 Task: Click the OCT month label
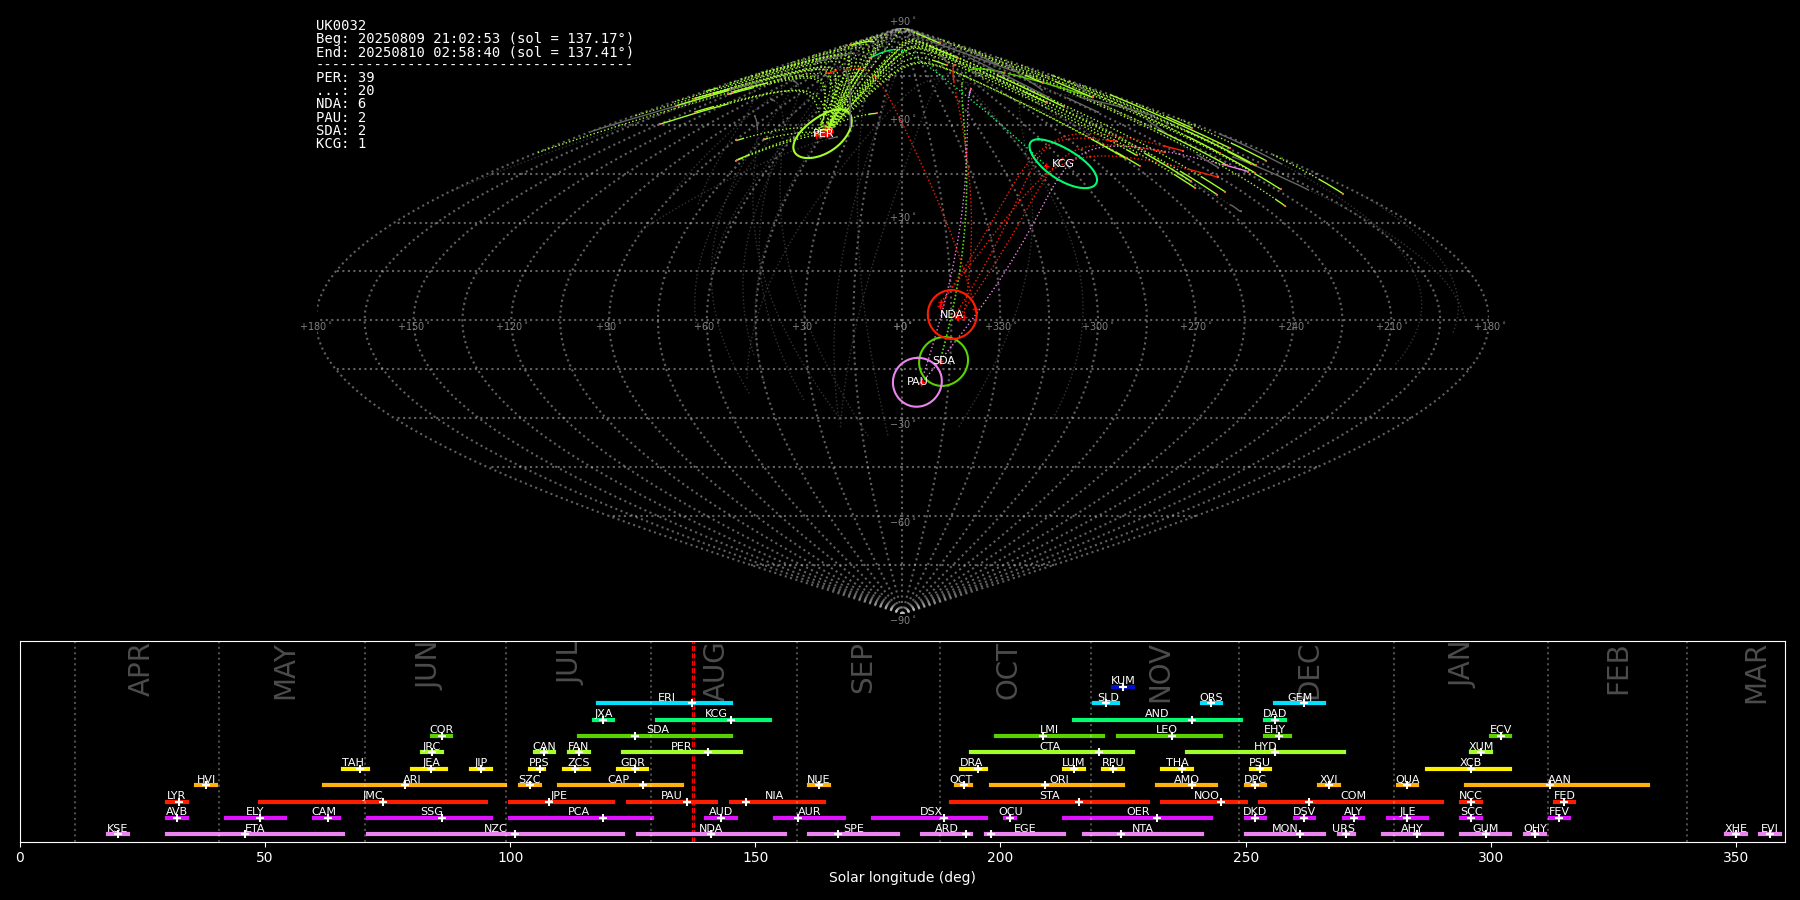click(1007, 672)
